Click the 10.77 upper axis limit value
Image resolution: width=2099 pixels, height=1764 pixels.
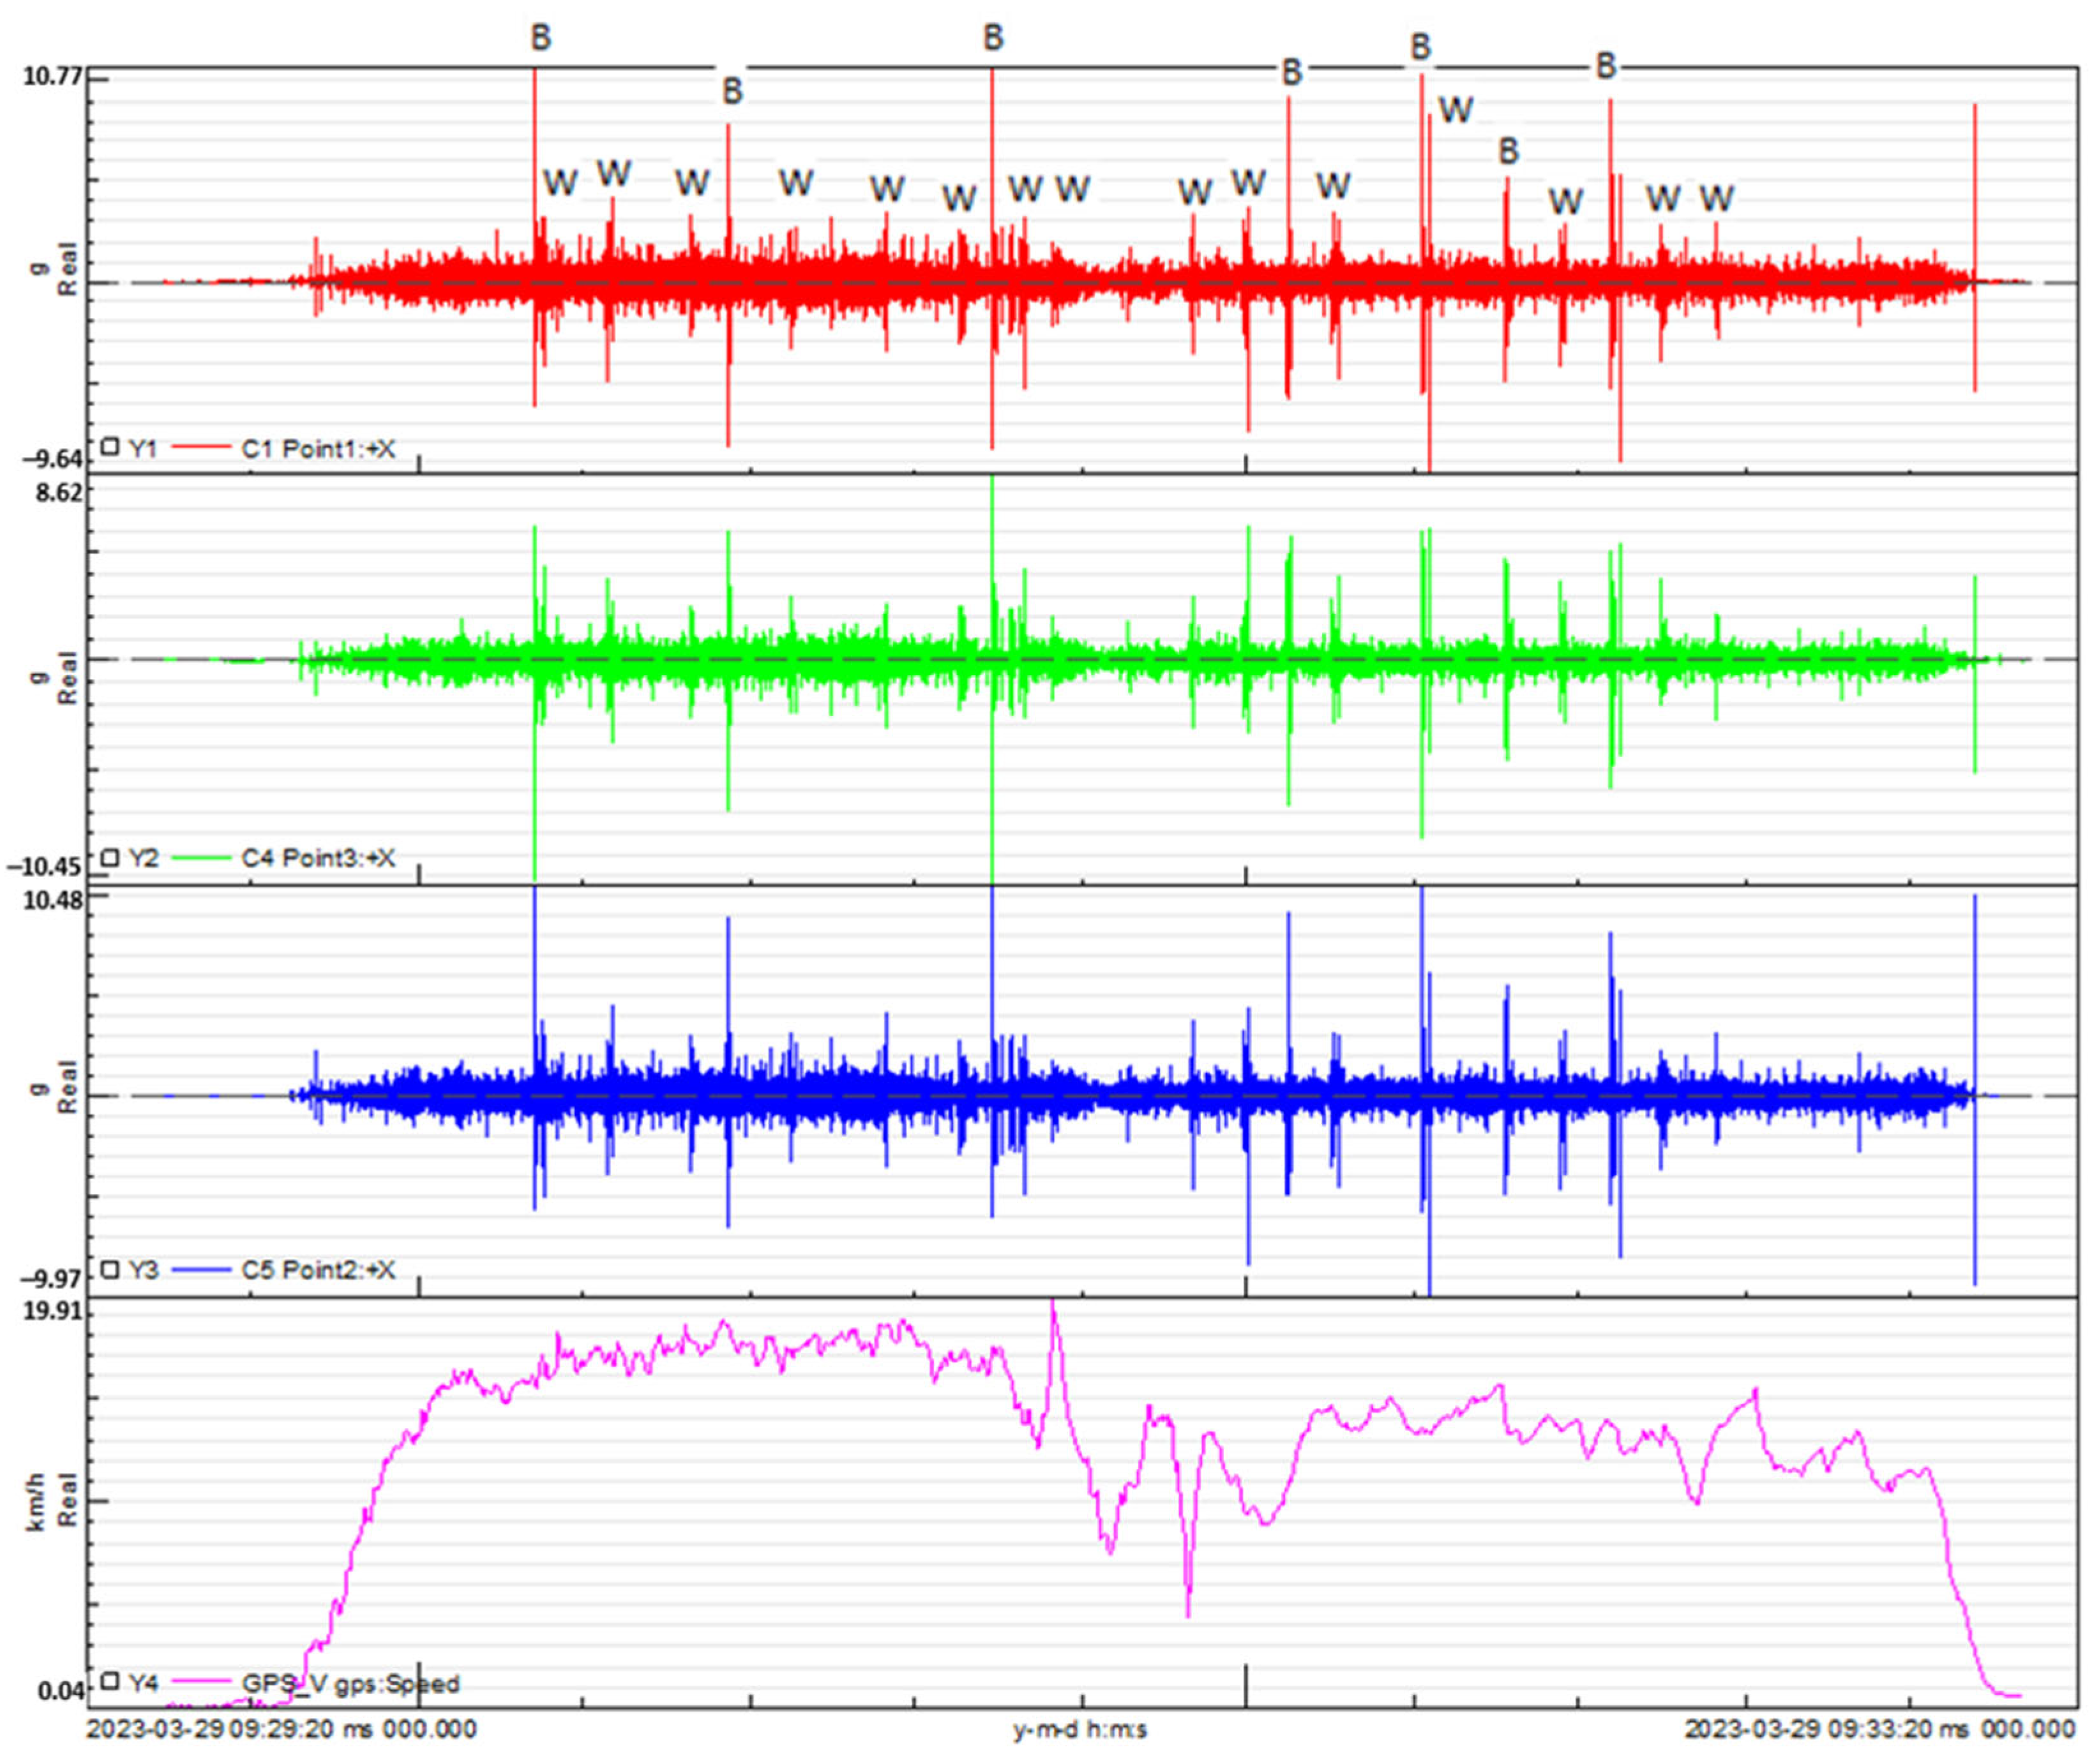click(52, 77)
